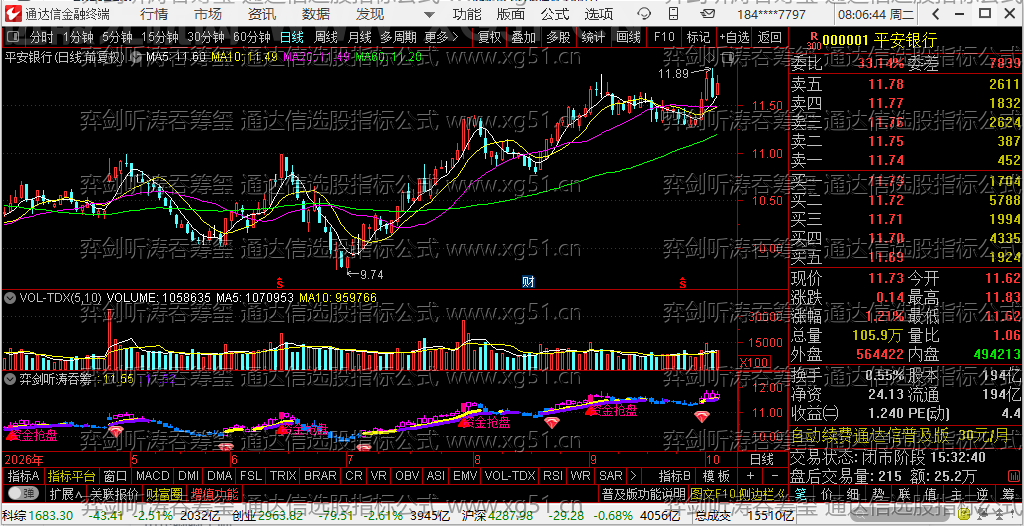Image resolution: width=1024 pixels, height=526 pixels.
Task: Open the 模板 template list
Action: pyautogui.click(x=715, y=475)
